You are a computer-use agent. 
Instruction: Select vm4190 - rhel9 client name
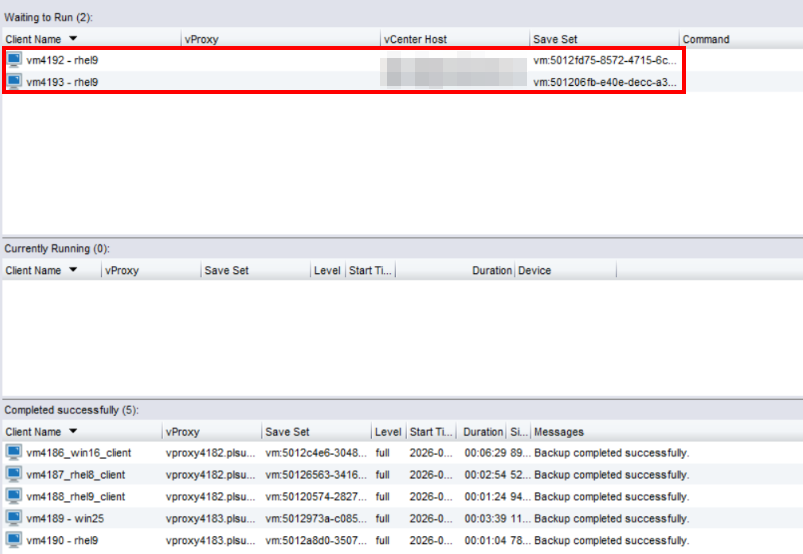[x=62, y=540]
